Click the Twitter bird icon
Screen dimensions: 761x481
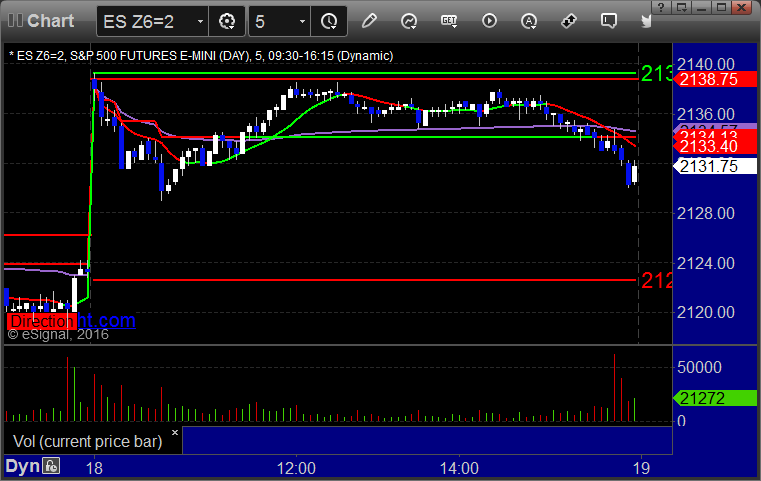pyautogui.click(x=646, y=21)
